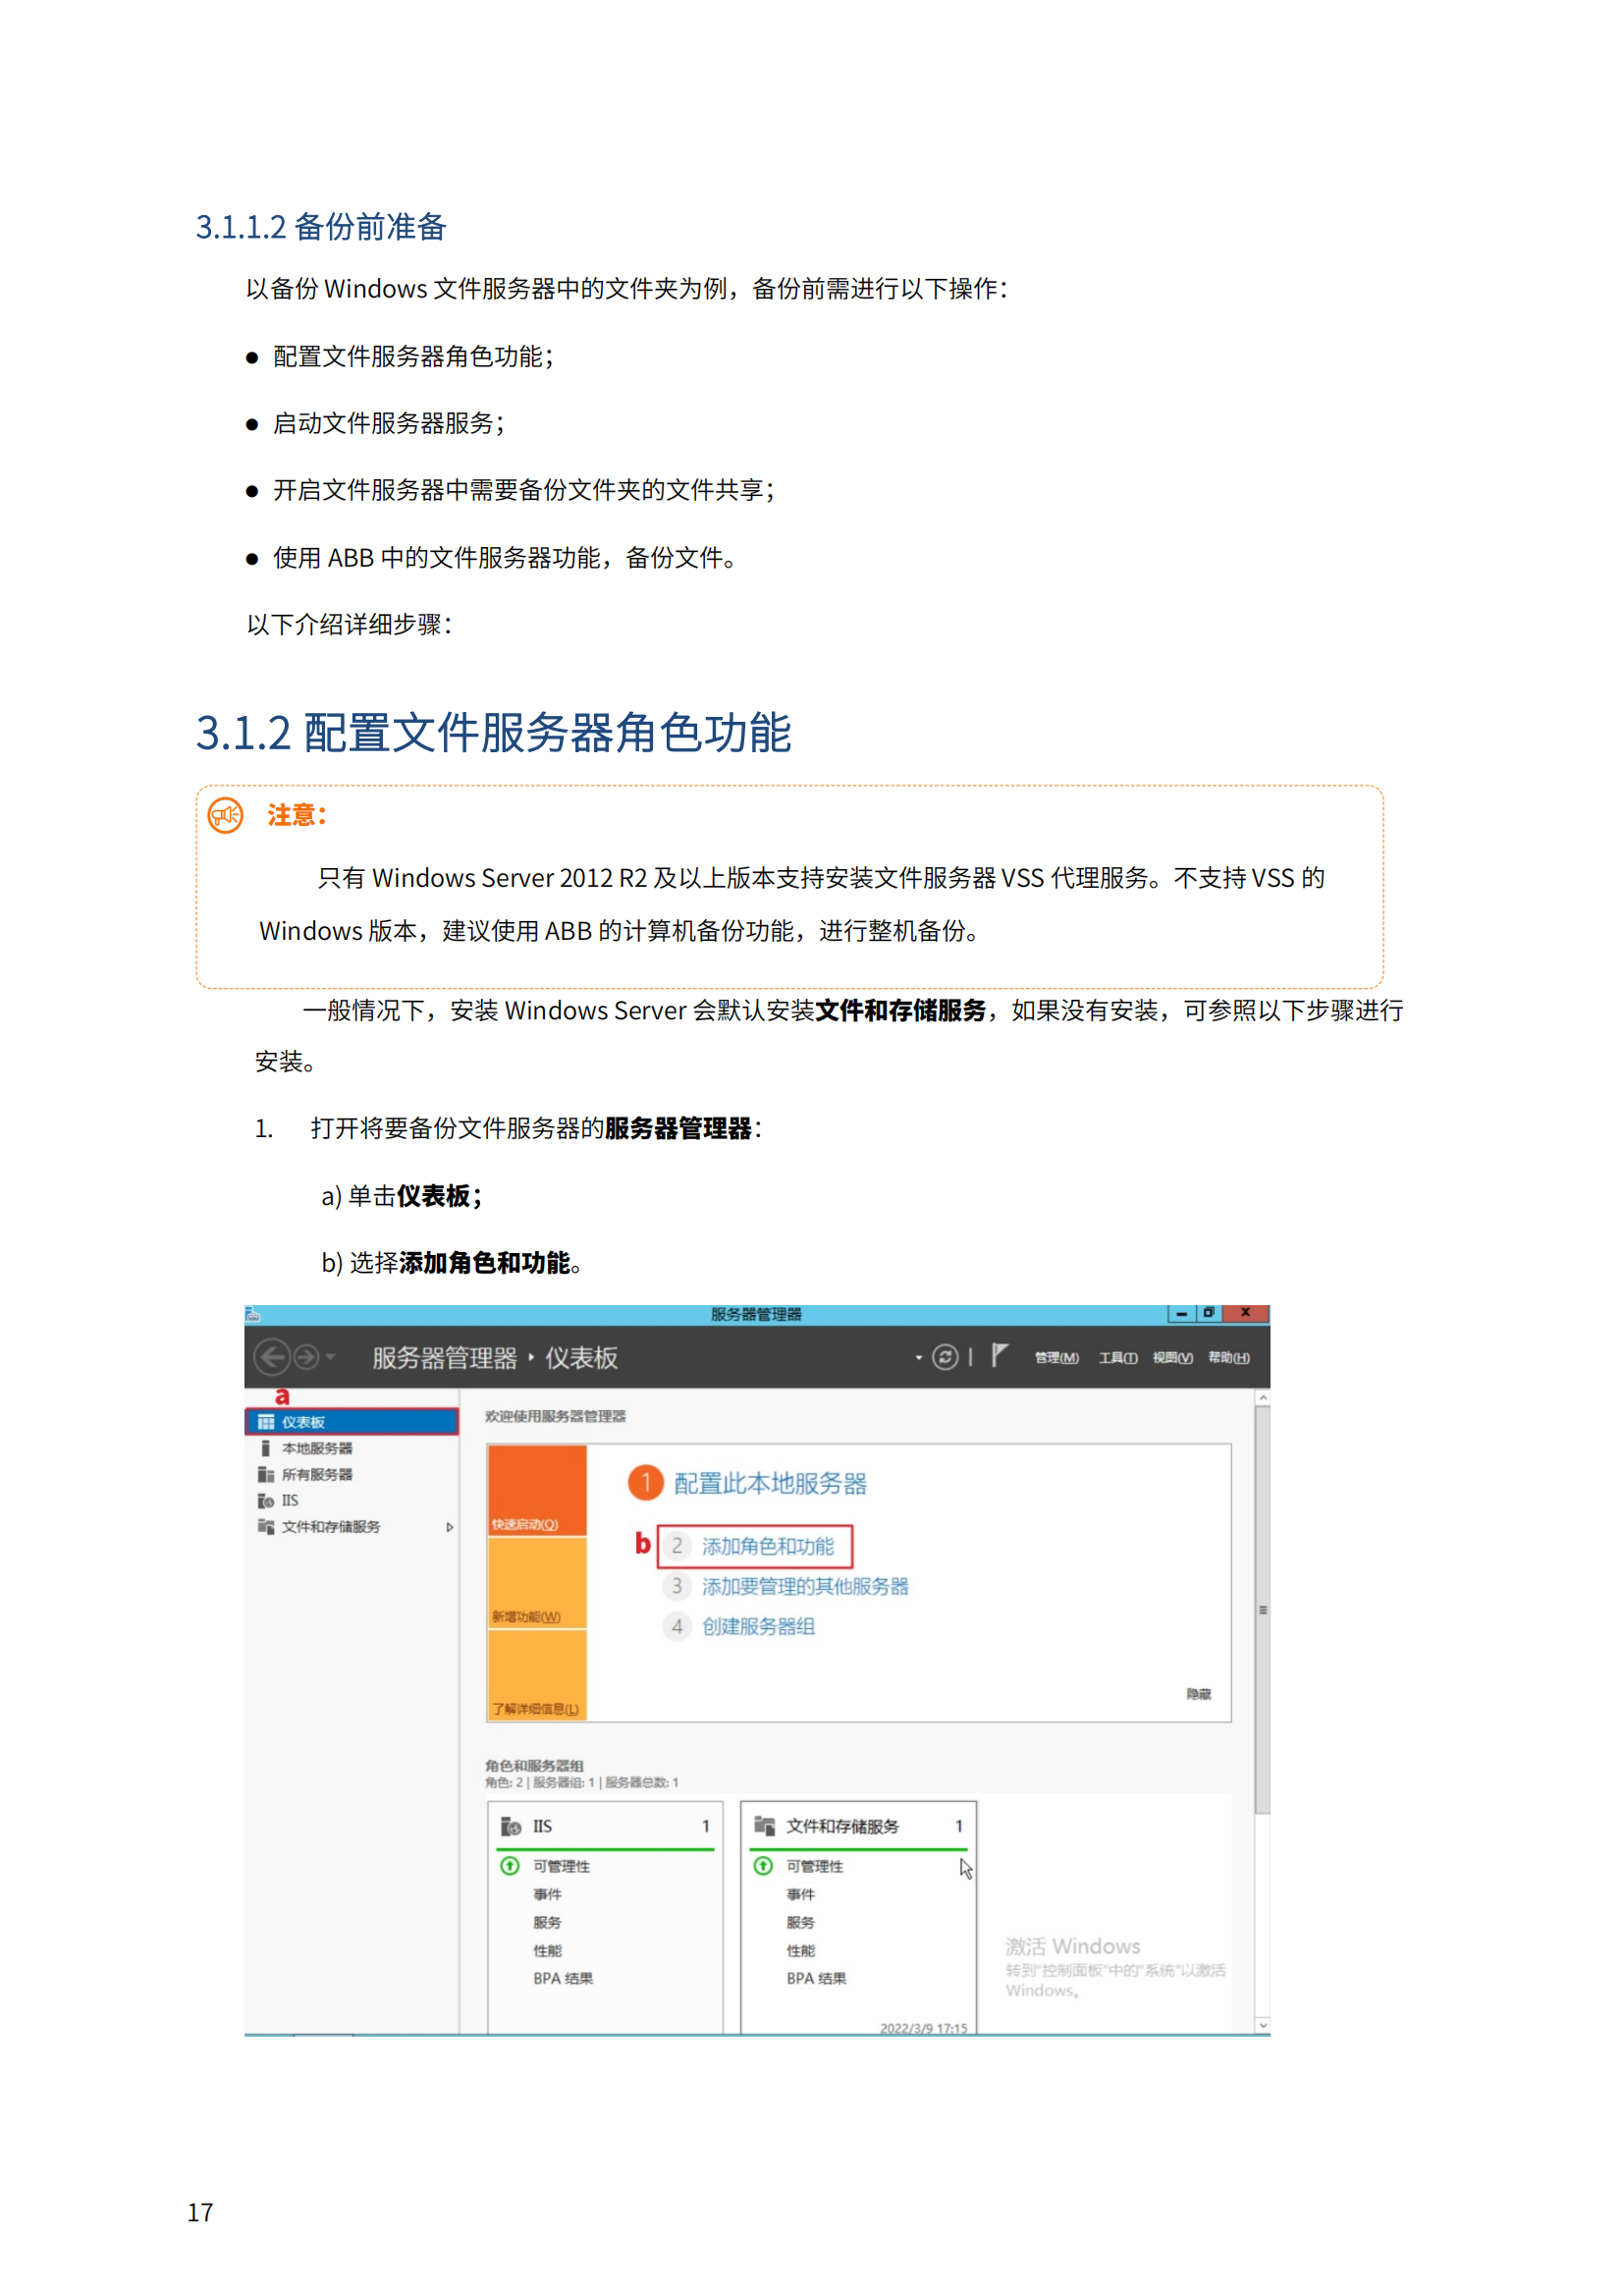Click 事件 in the 文件和存储服务 tile
The image size is (1624, 2296).
(800, 1894)
